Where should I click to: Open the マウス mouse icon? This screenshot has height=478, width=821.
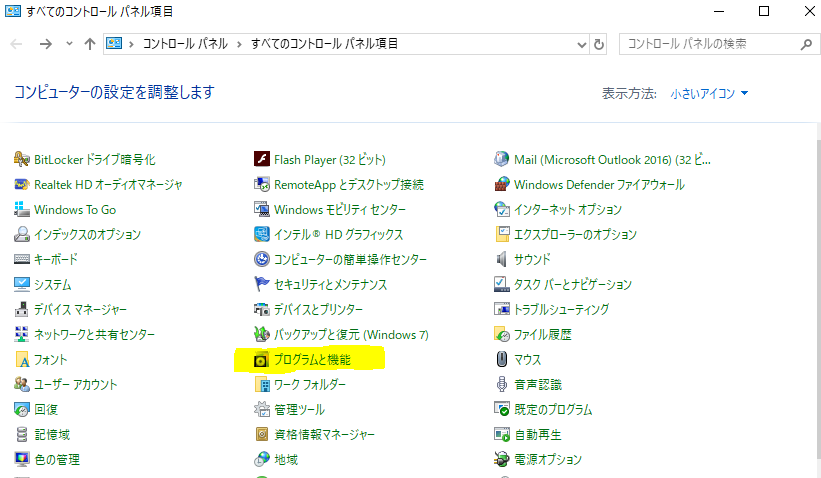pyautogui.click(x=502, y=359)
